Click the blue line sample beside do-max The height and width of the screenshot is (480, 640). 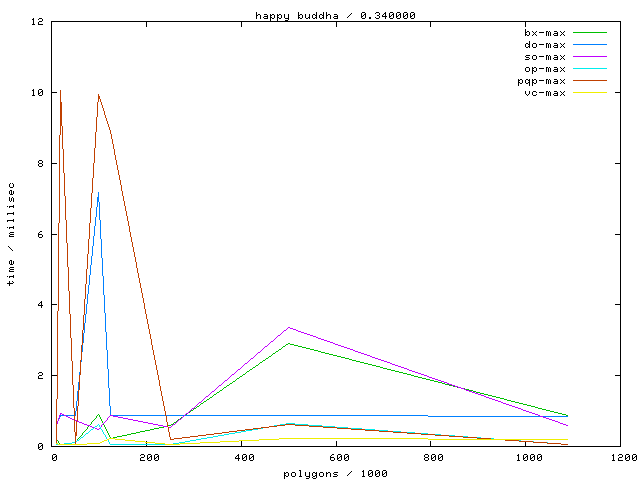pos(590,45)
